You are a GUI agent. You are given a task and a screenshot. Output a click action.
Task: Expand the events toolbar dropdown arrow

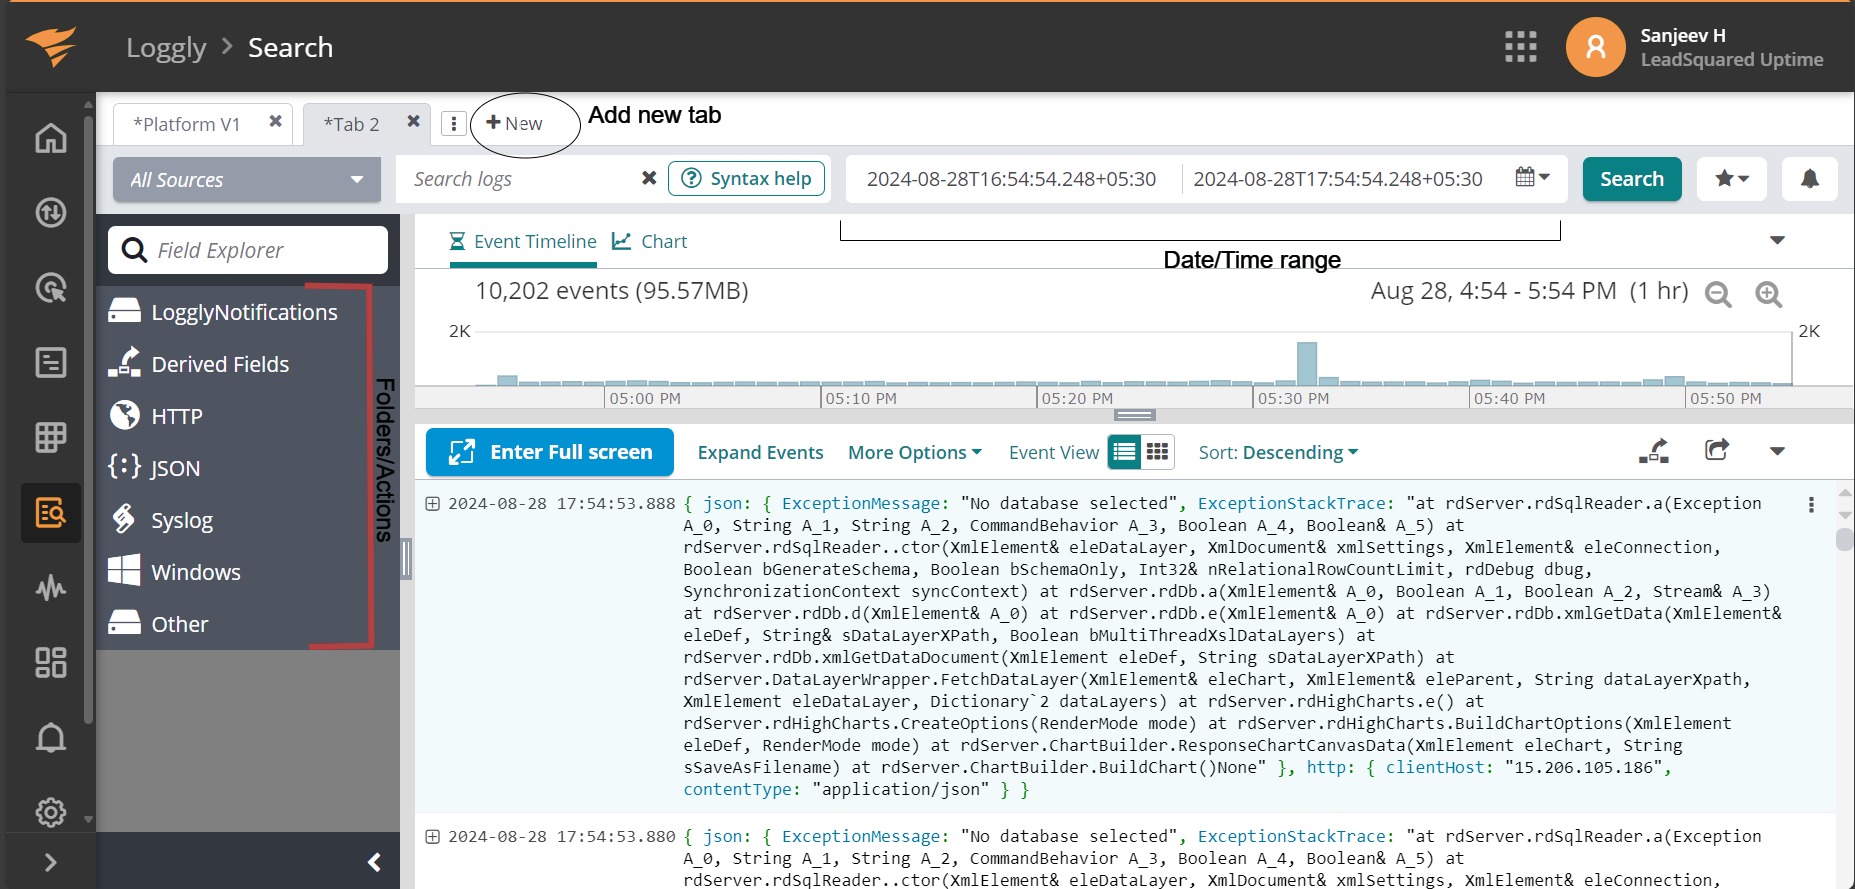[1777, 451]
